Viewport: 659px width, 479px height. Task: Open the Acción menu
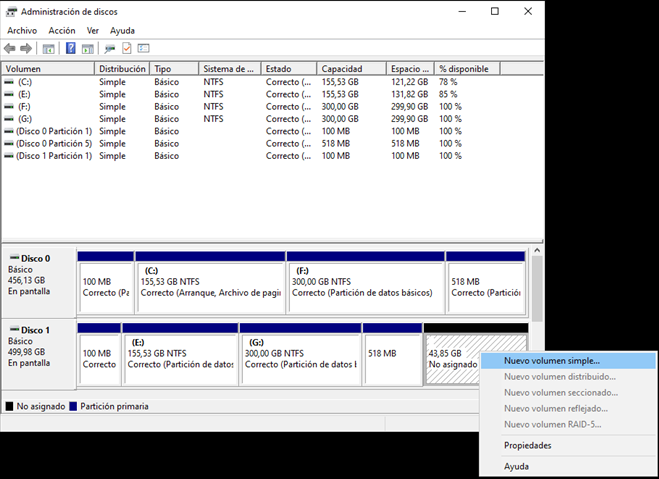point(62,30)
